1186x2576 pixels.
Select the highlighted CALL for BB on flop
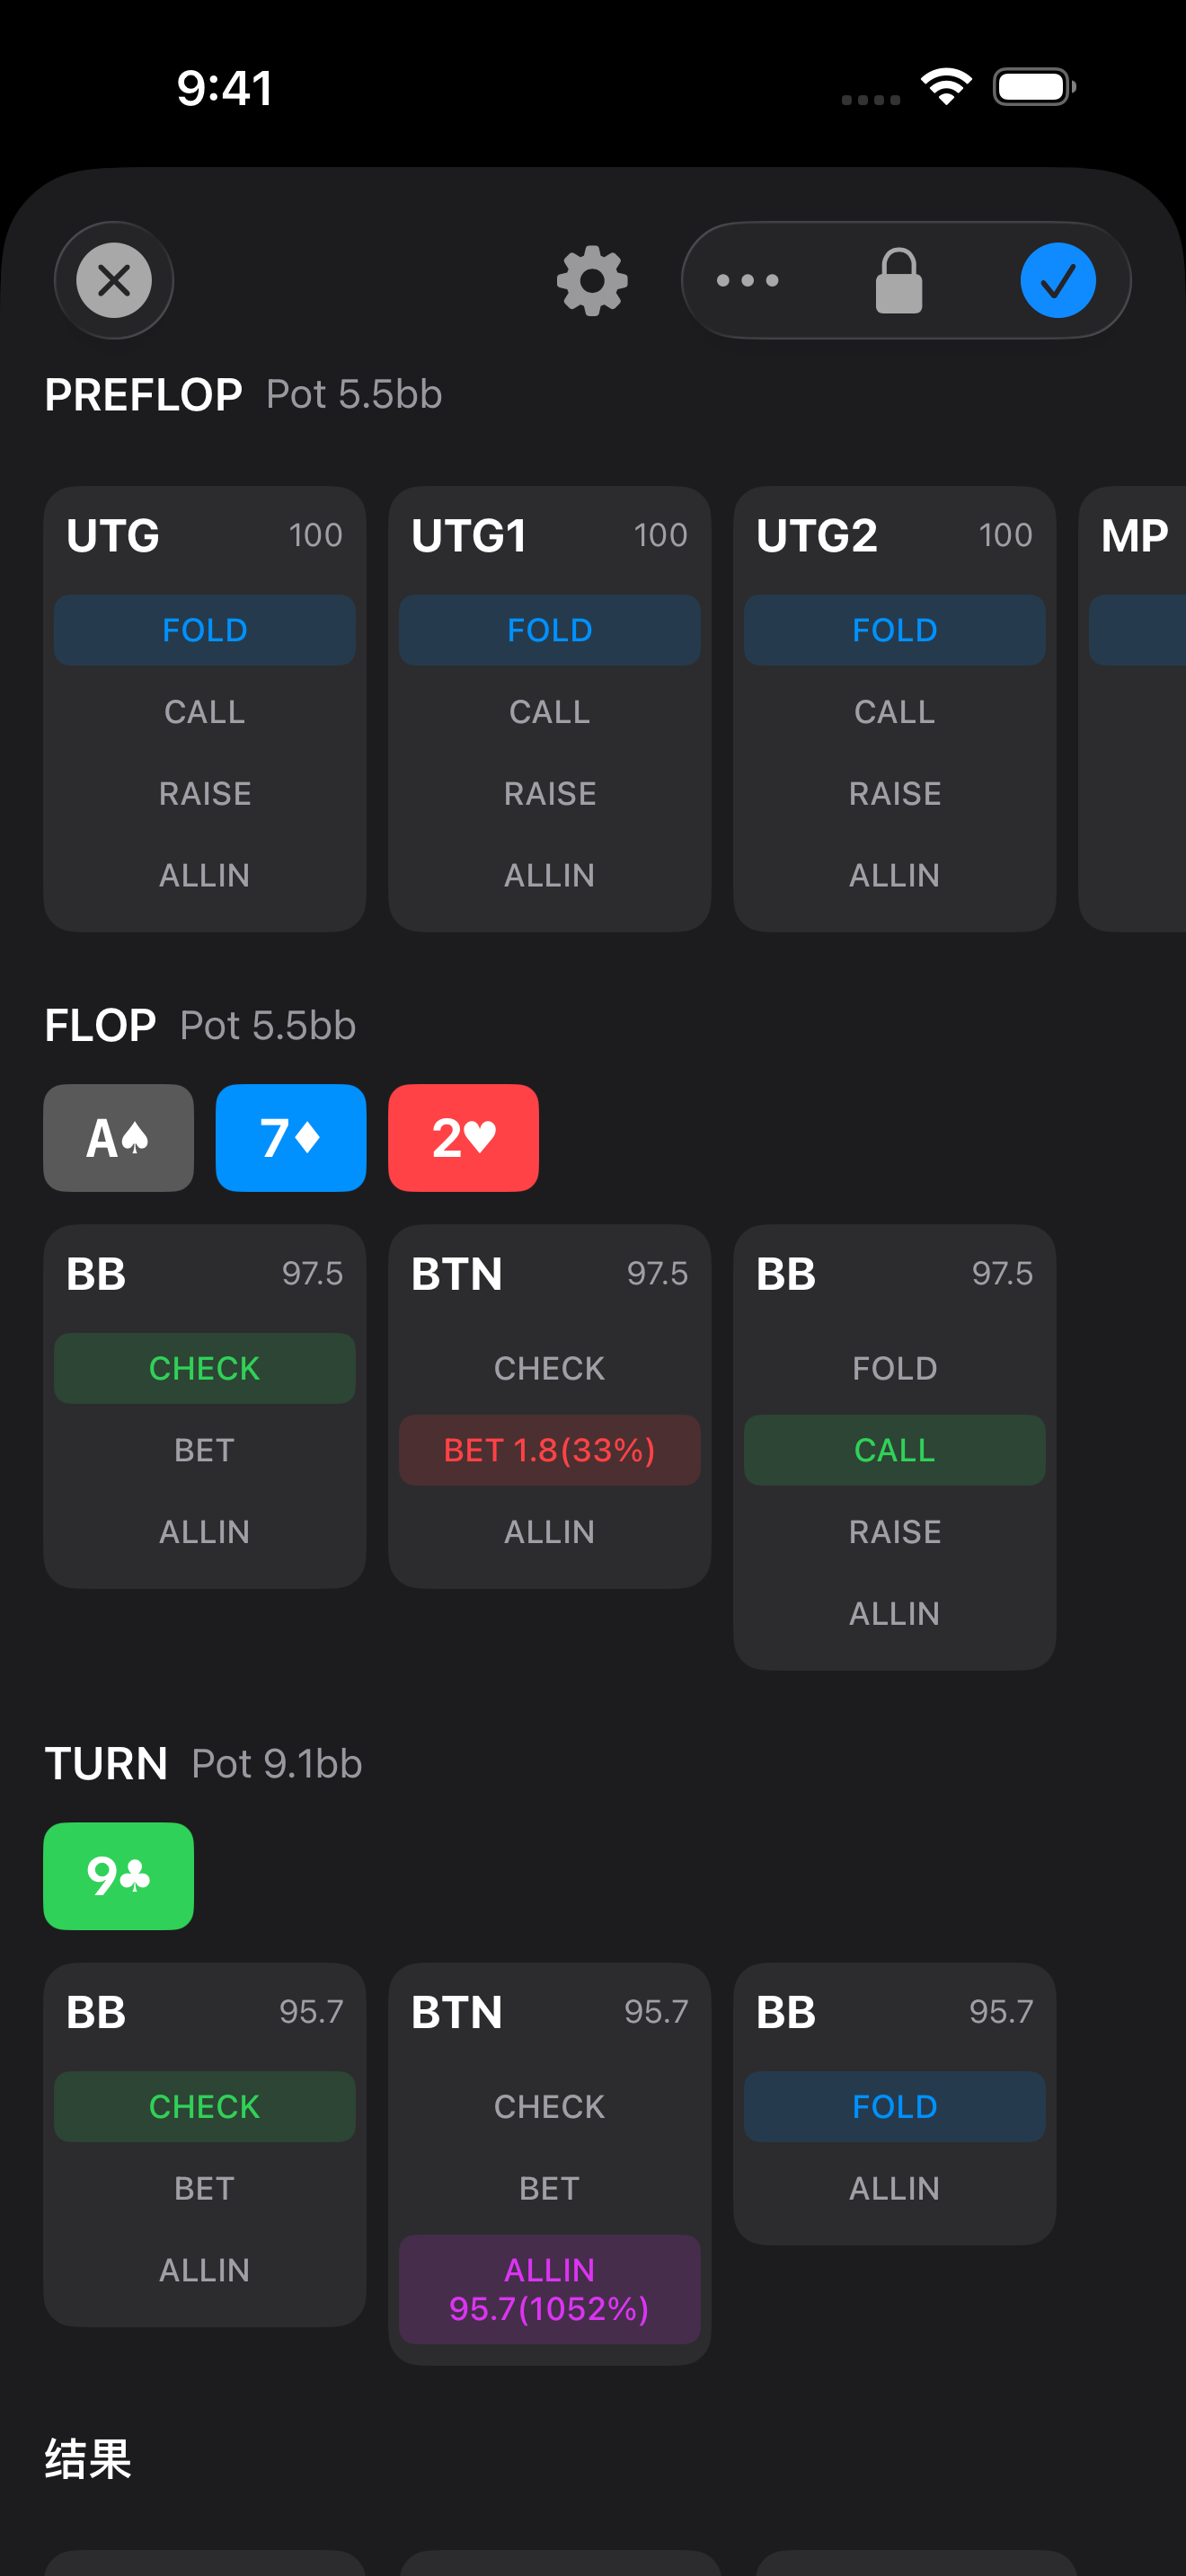pos(894,1450)
